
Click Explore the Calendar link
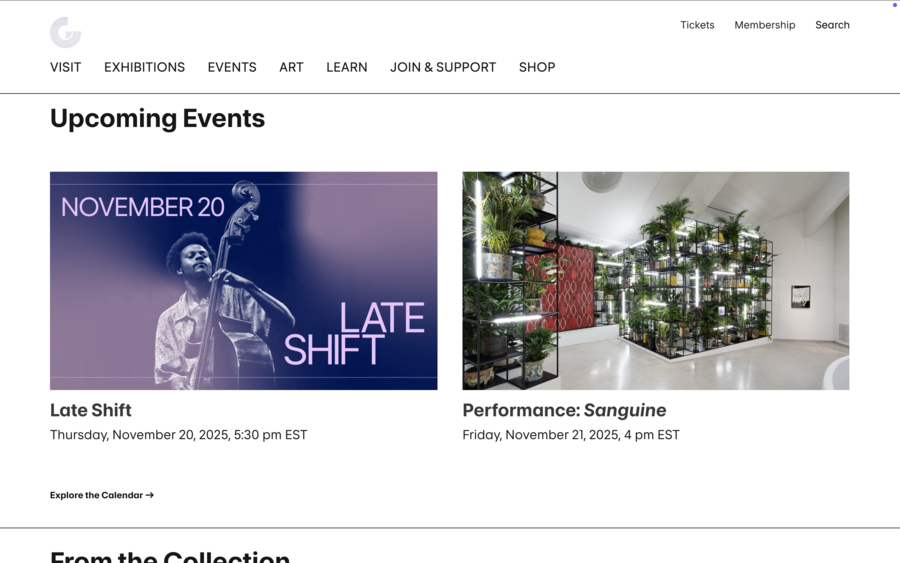click(x=96, y=495)
